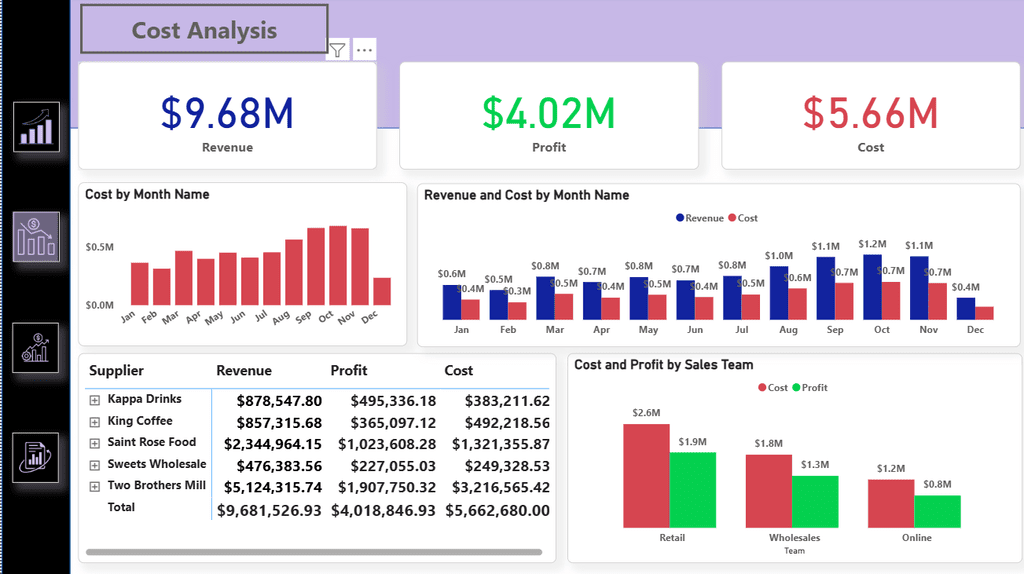Screen dimensions: 1024x574
Task: Click the Saint Rose Food supplier name
Action: (x=152, y=442)
